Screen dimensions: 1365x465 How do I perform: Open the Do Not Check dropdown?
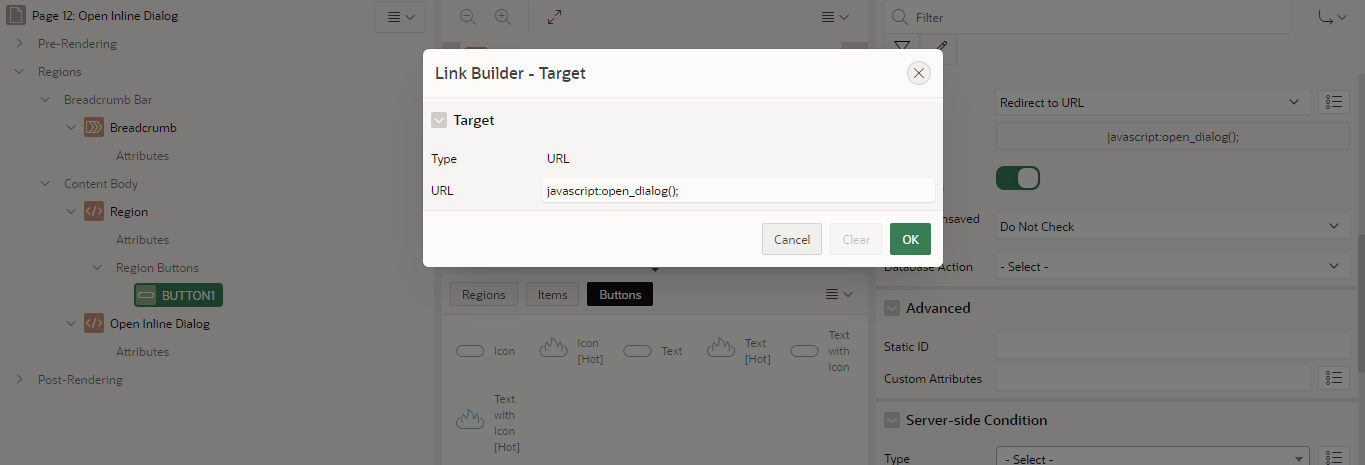1172,226
